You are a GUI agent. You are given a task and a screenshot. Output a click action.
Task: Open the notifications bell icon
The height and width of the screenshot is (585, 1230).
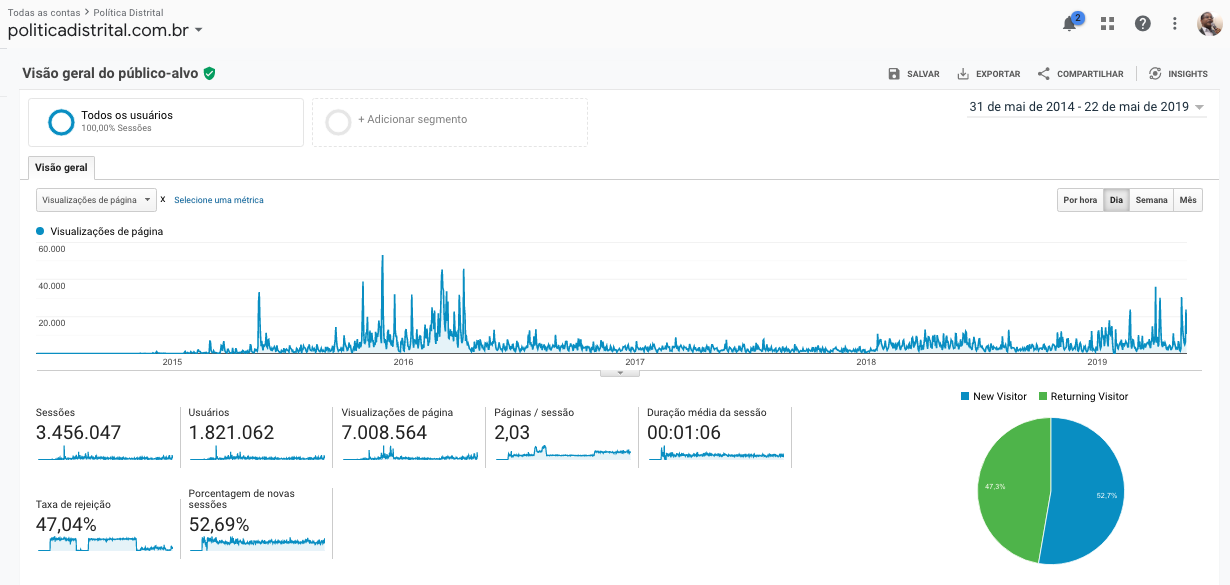tap(1070, 24)
